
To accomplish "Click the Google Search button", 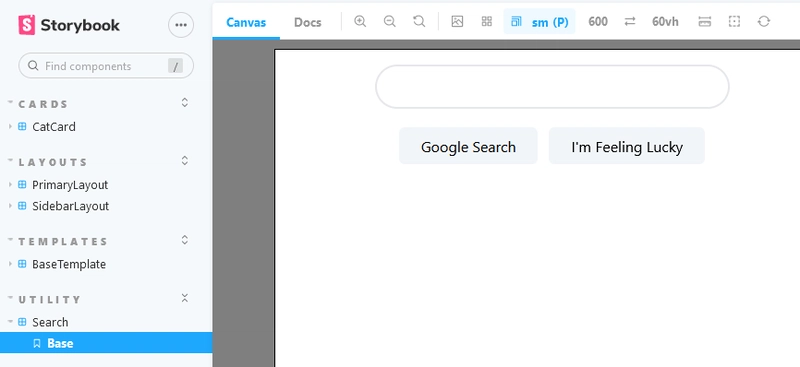I will pos(468,146).
